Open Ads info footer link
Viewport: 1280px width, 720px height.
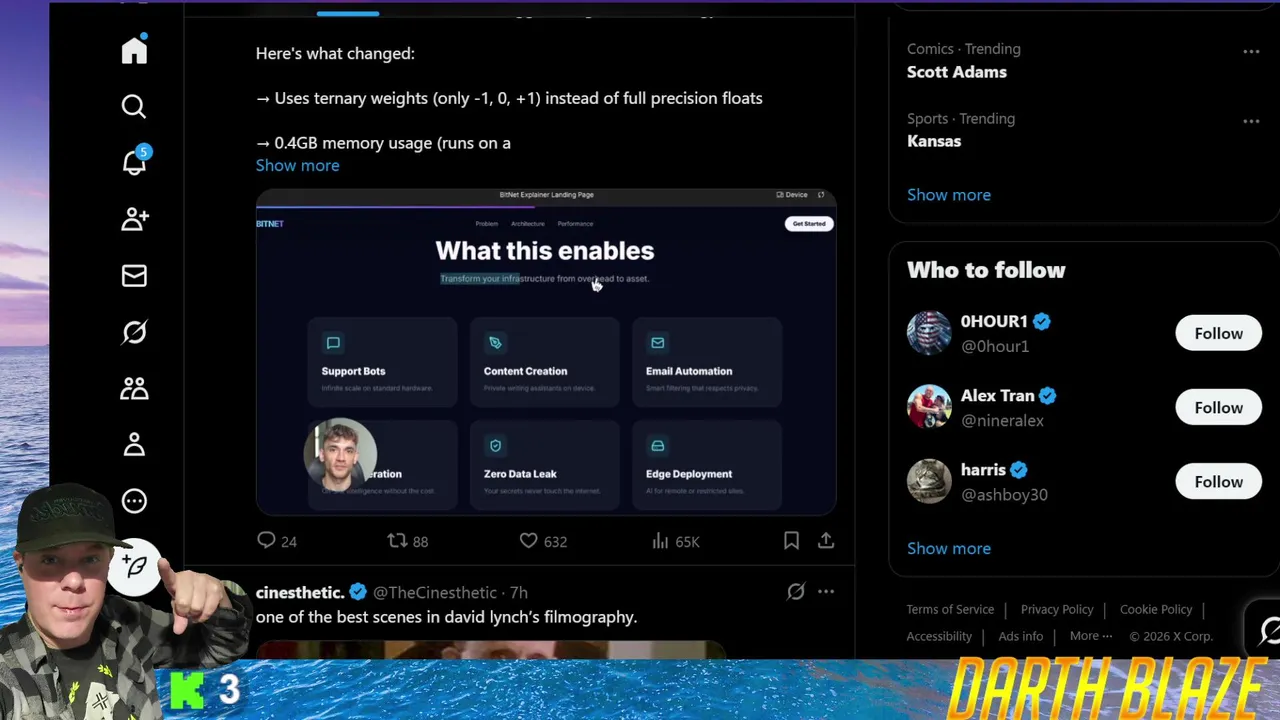pyautogui.click(x=1021, y=636)
